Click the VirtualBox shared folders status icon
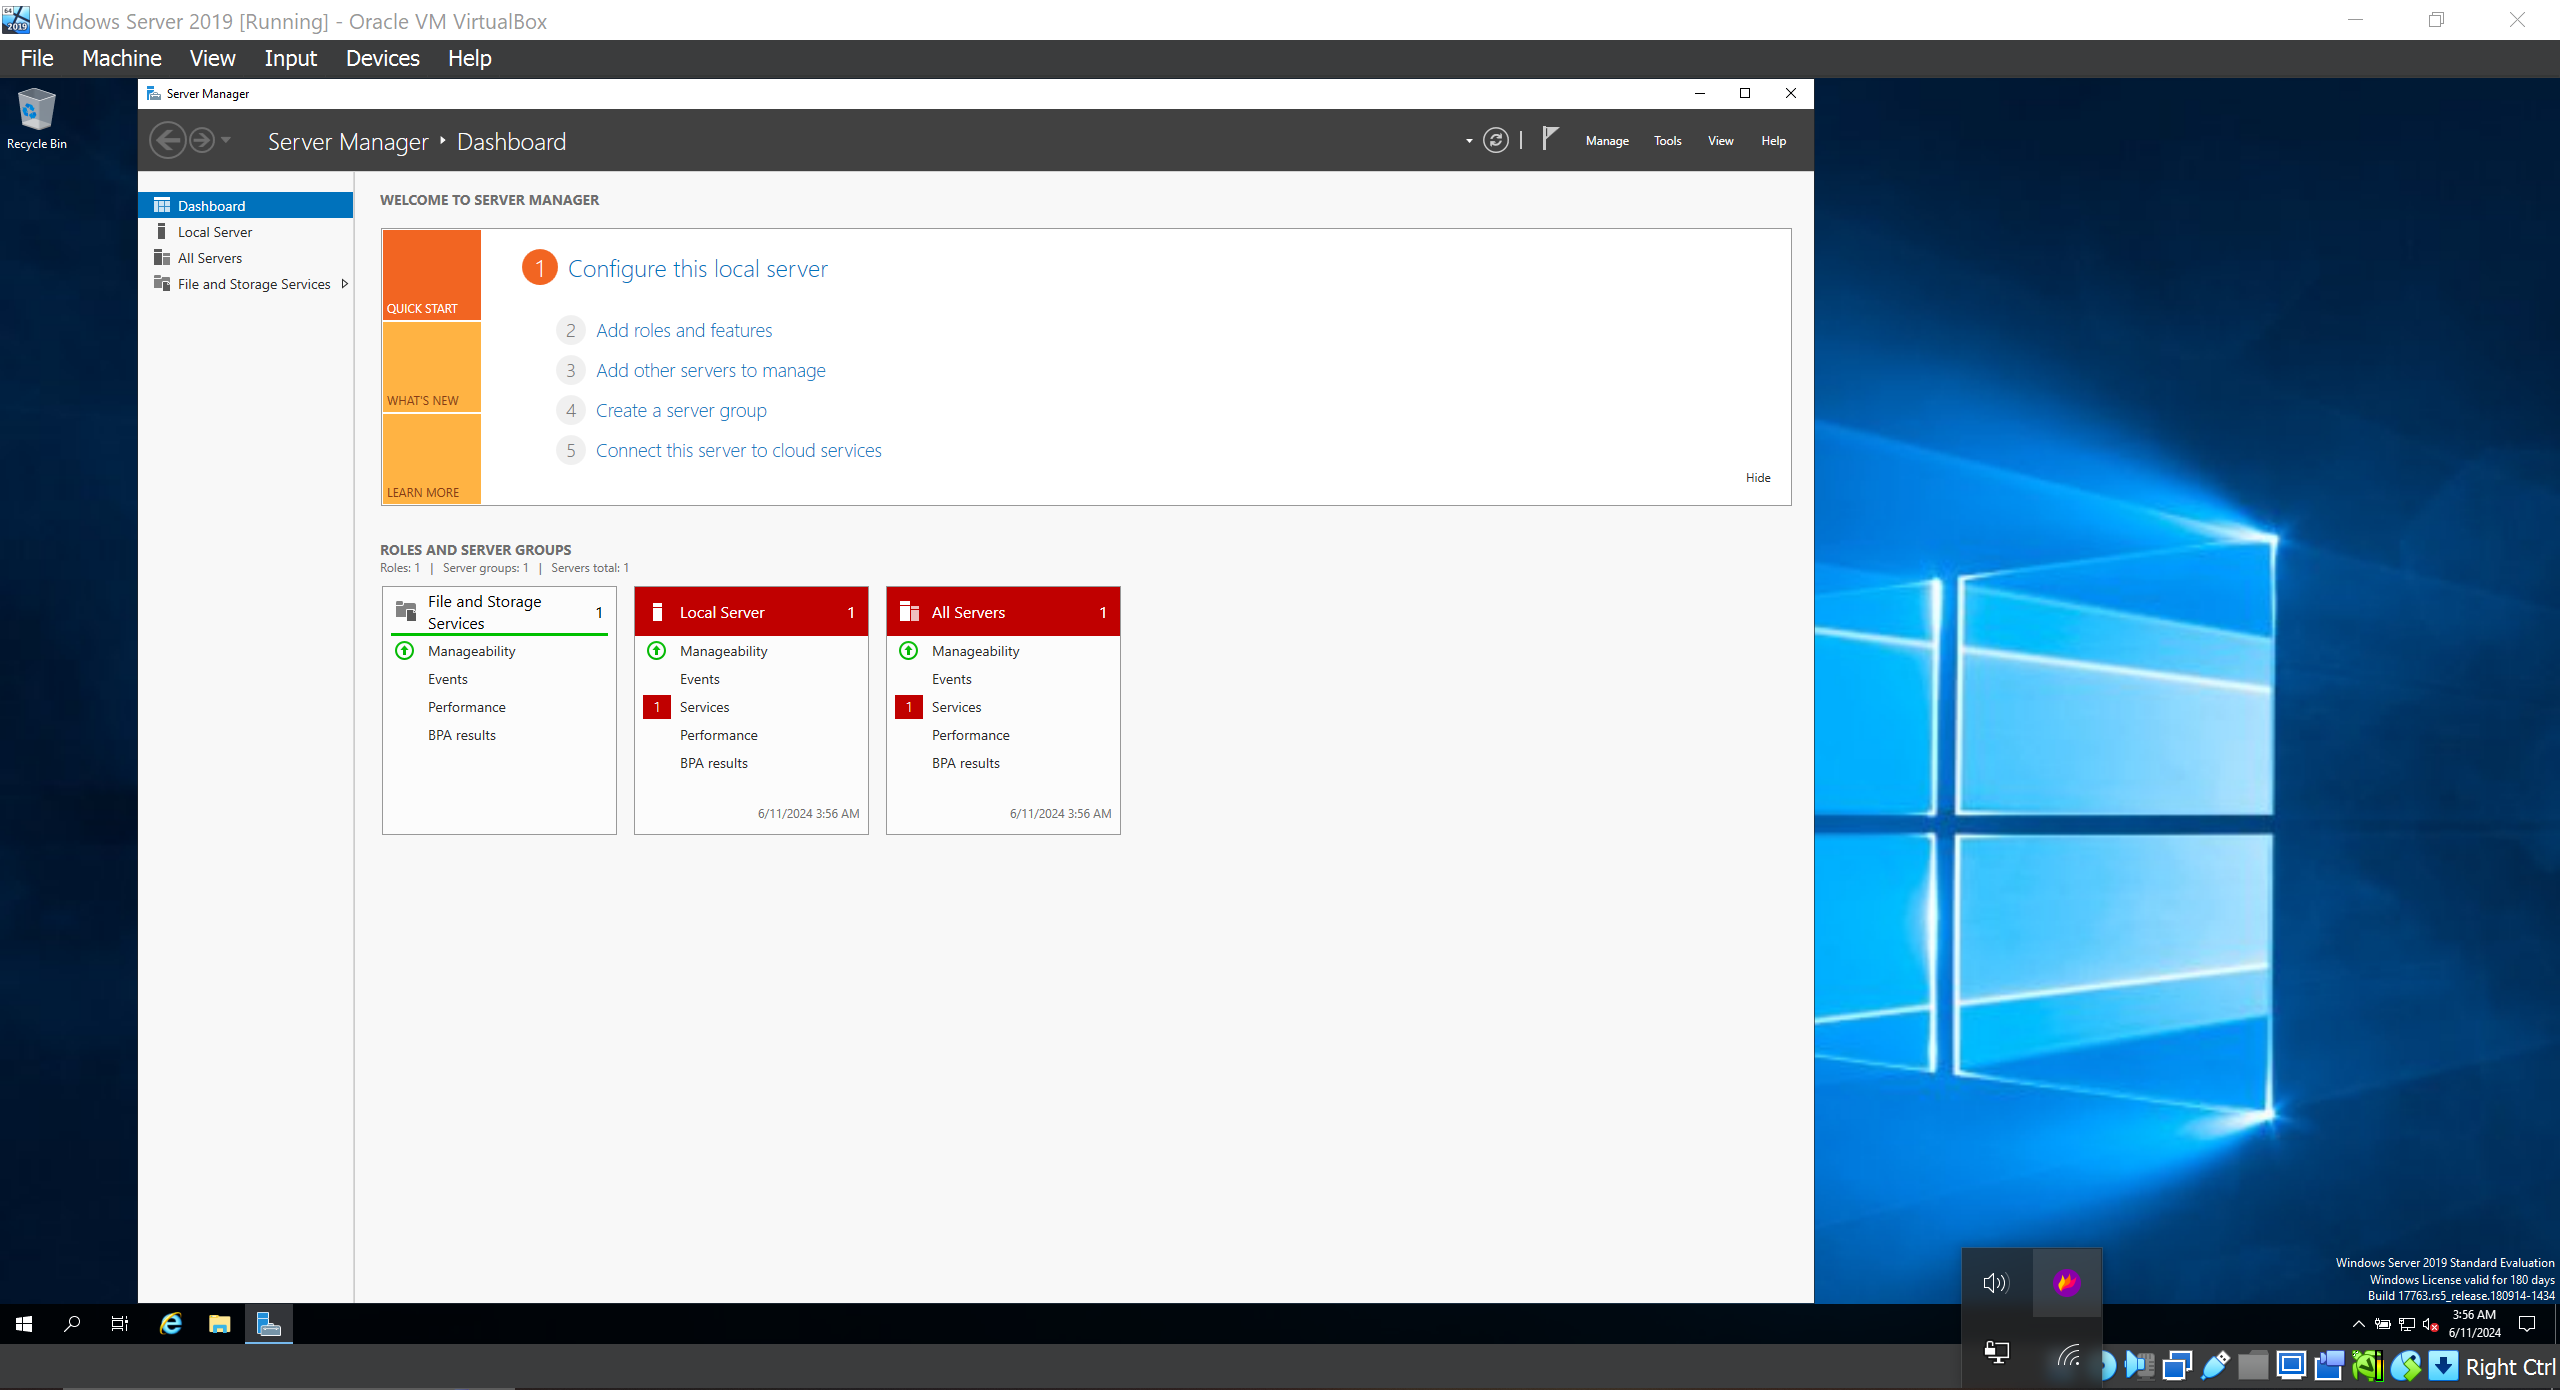This screenshot has height=1390, width=2560. [x=2253, y=1365]
